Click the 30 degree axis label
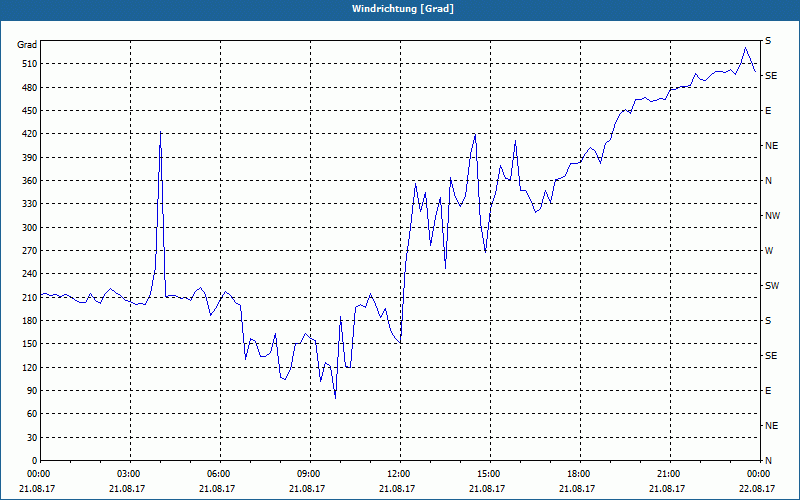This screenshot has width=800, height=500. [x=32, y=437]
